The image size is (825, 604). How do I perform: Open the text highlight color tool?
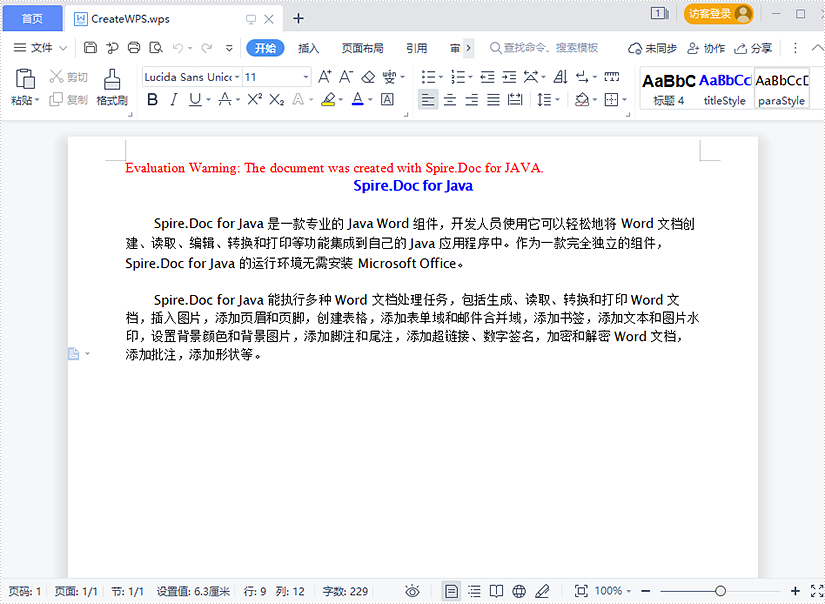click(329, 99)
